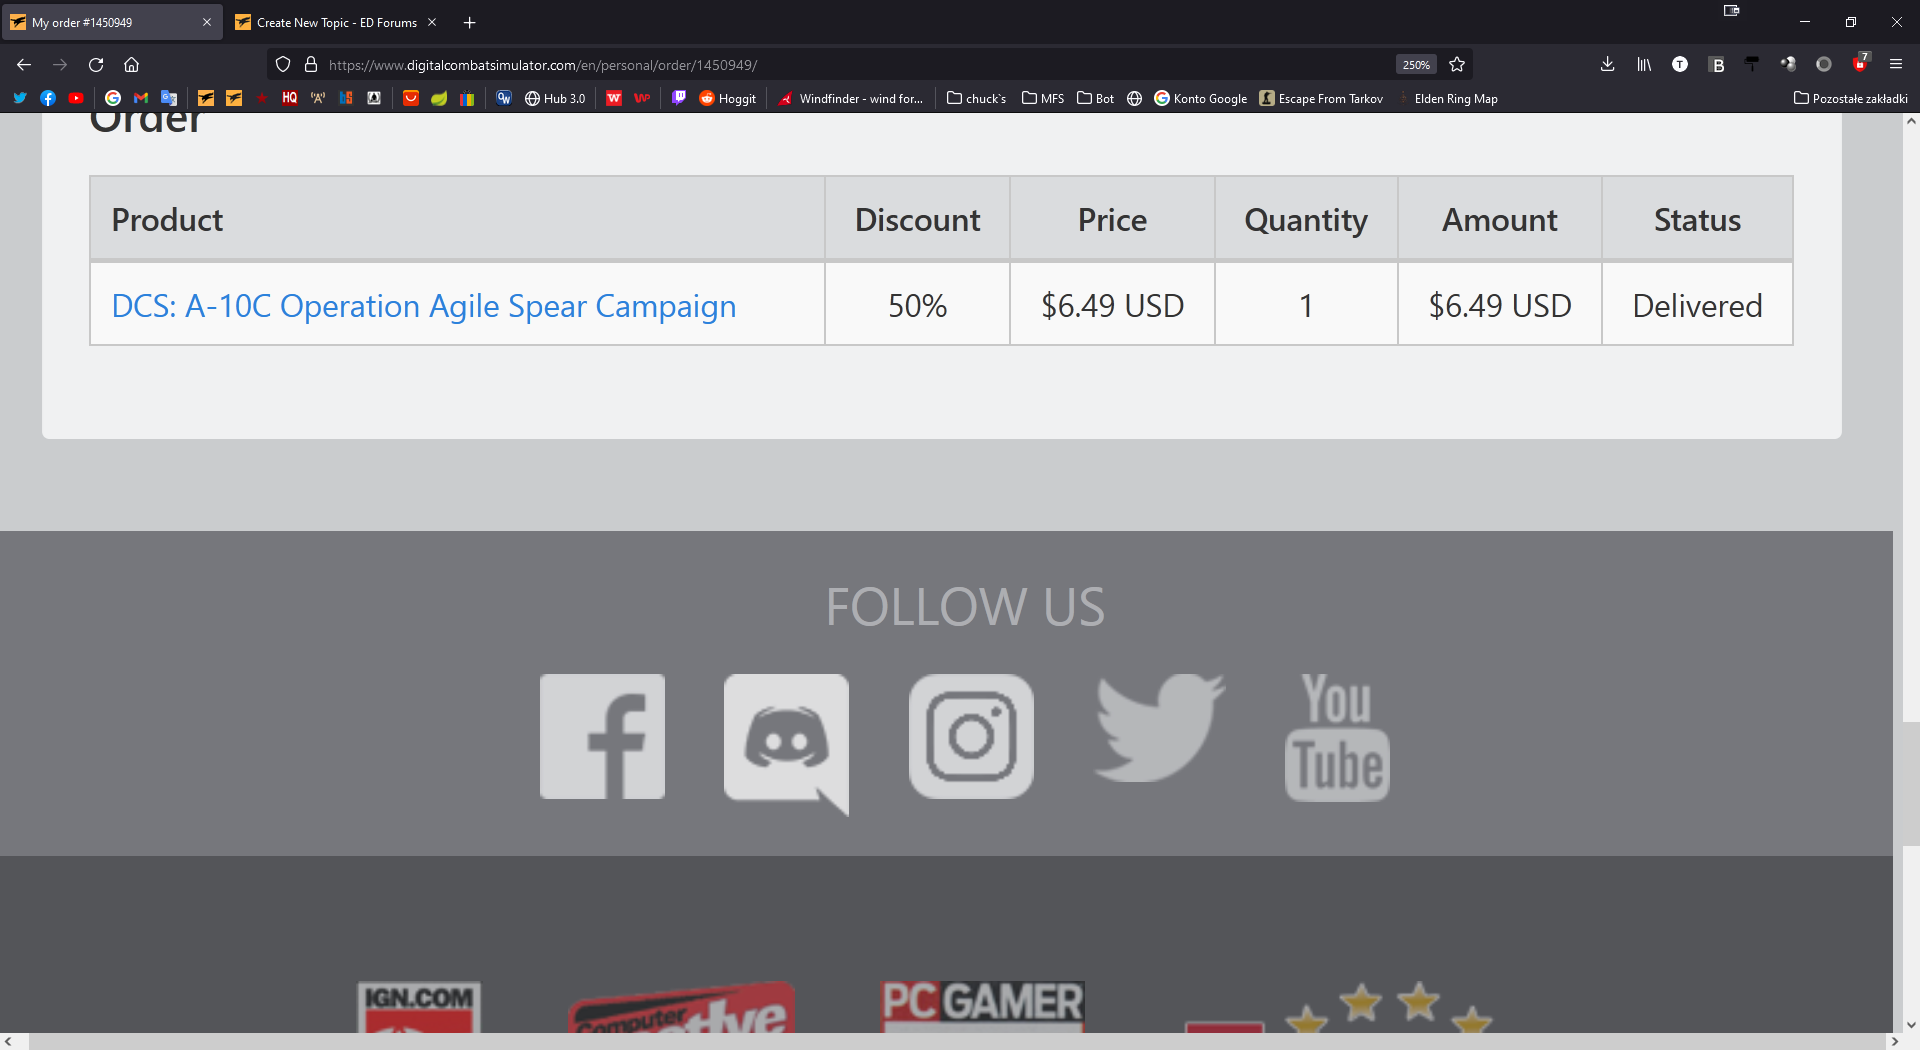Open the Firefox hamburger menu
This screenshot has height=1050, width=1920.
click(1895, 65)
